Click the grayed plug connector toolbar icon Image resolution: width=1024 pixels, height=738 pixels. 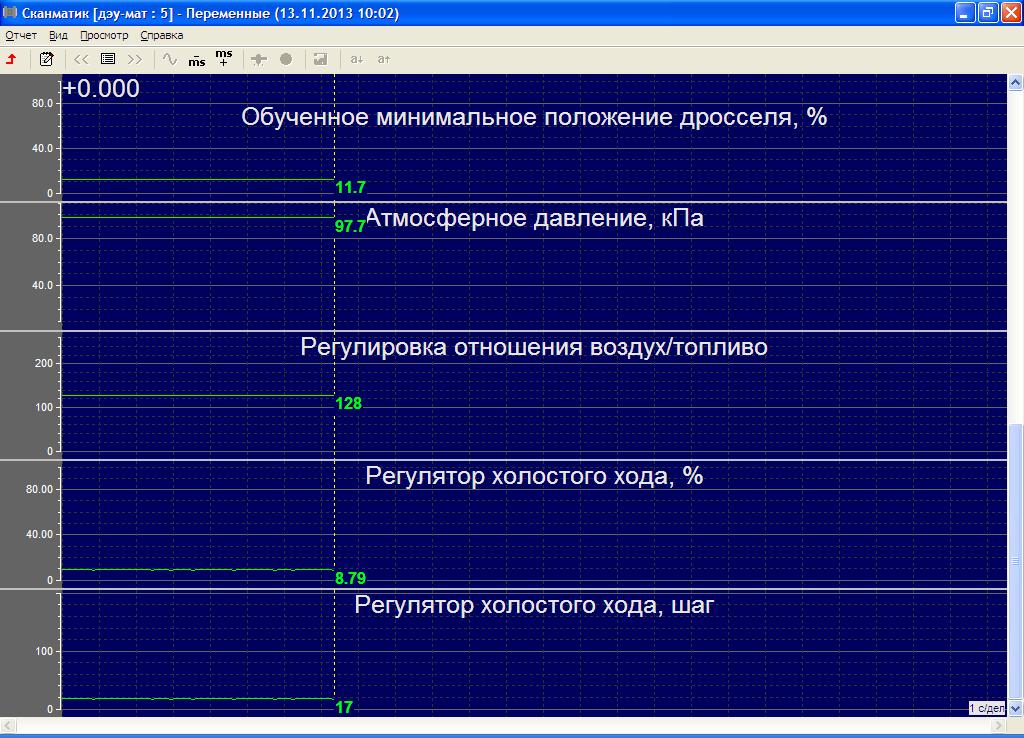point(259,59)
